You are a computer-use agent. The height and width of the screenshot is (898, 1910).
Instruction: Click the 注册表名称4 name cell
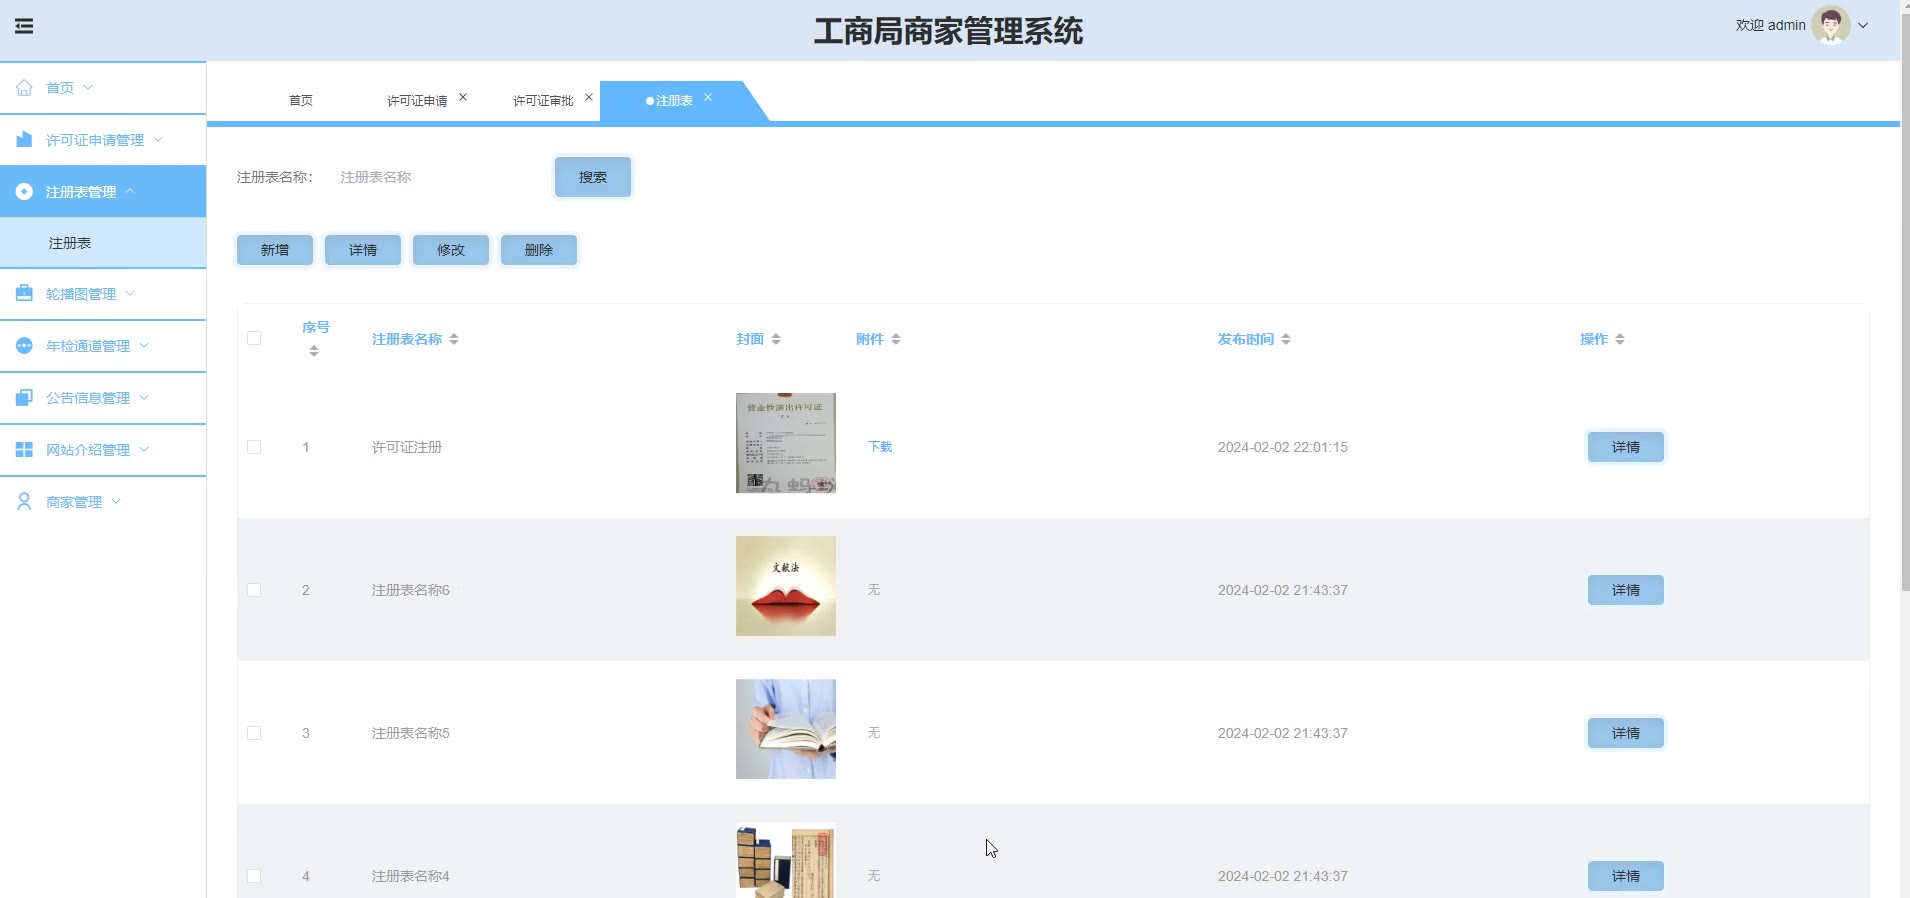pos(411,876)
